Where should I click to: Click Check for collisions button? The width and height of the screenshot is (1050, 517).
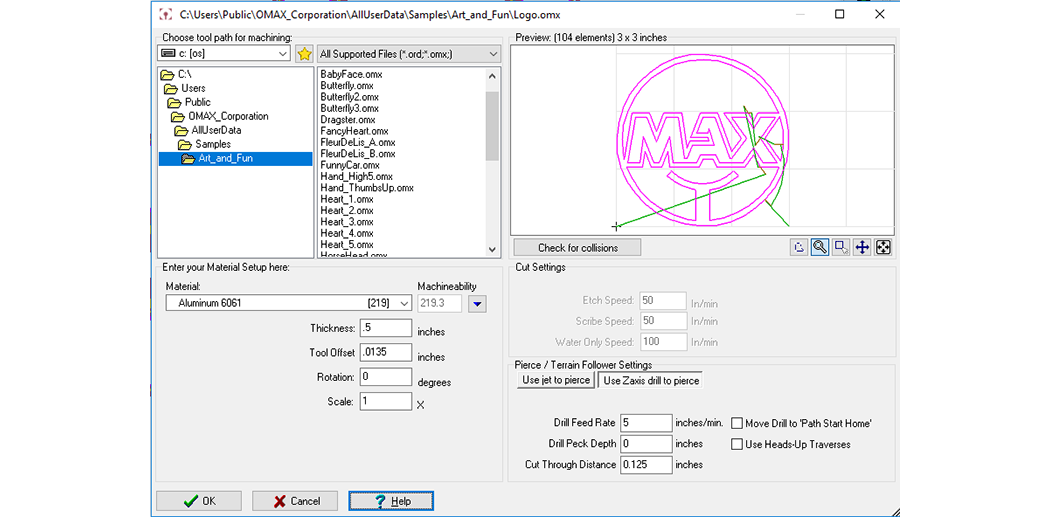click(x=578, y=248)
